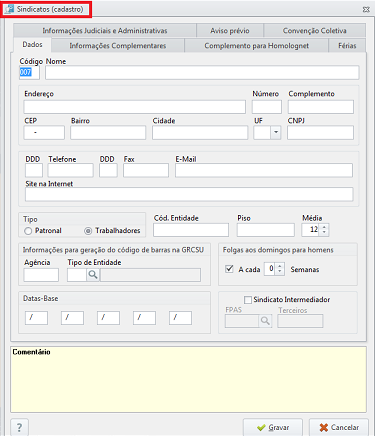Image resolution: width=375 pixels, height=436 pixels.
Task: Click the Cancelar button
Action: pos(339,427)
